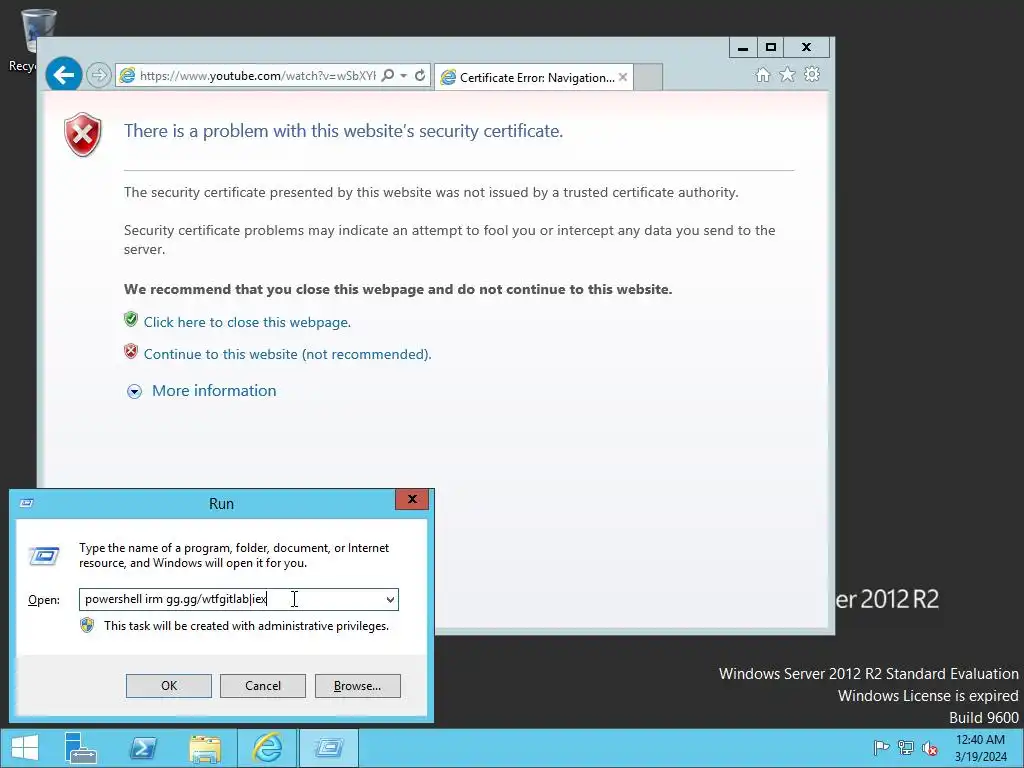Click the red shield icon beside Continue link
Viewport: 1024px width, 768px height.
(x=131, y=351)
